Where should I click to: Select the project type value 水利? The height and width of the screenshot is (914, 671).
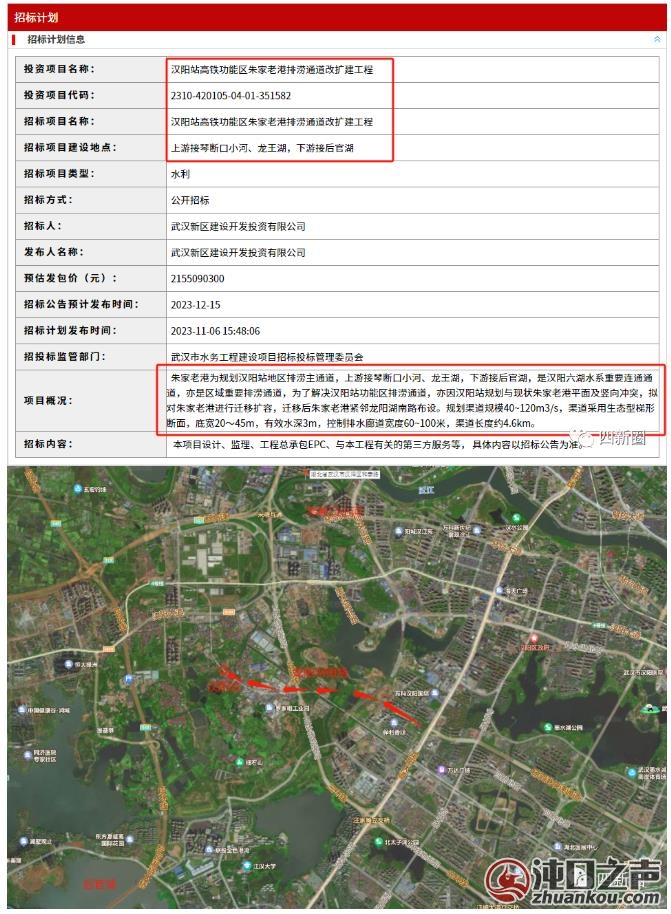pos(180,174)
